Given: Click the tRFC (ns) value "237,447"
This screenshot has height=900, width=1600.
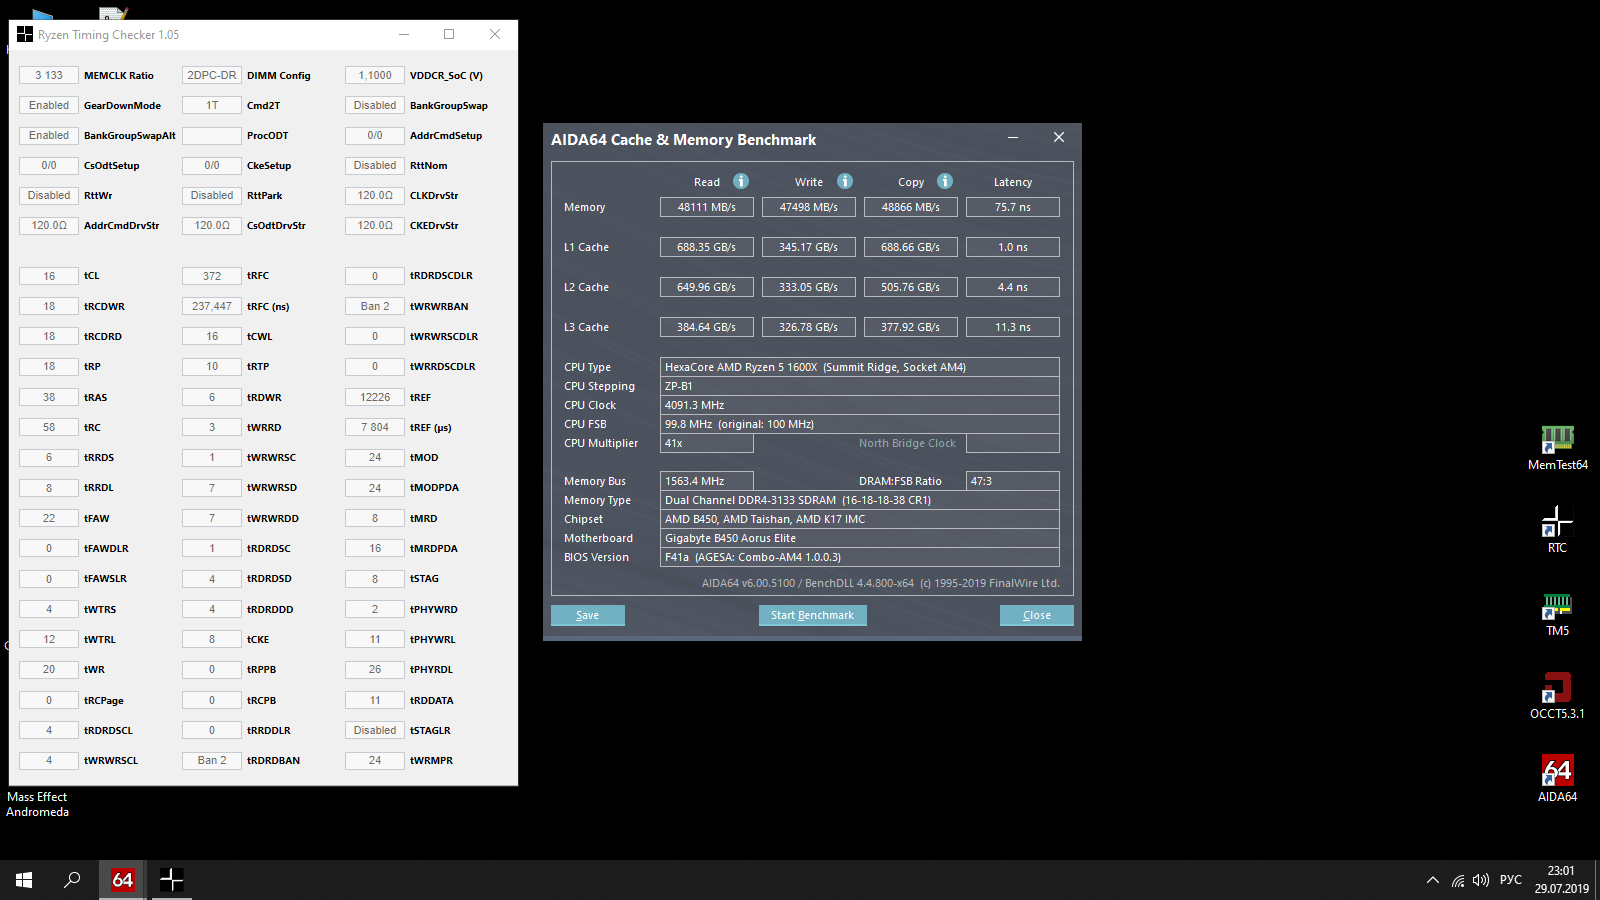Looking at the screenshot, I should [212, 306].
